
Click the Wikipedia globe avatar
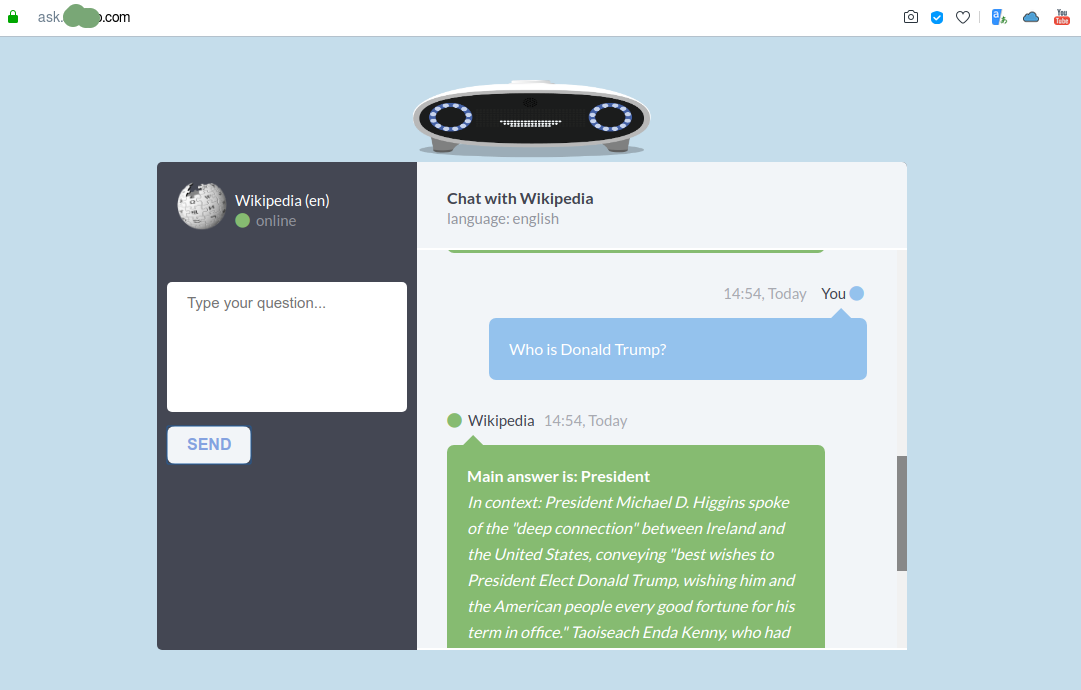pos(202,206)
